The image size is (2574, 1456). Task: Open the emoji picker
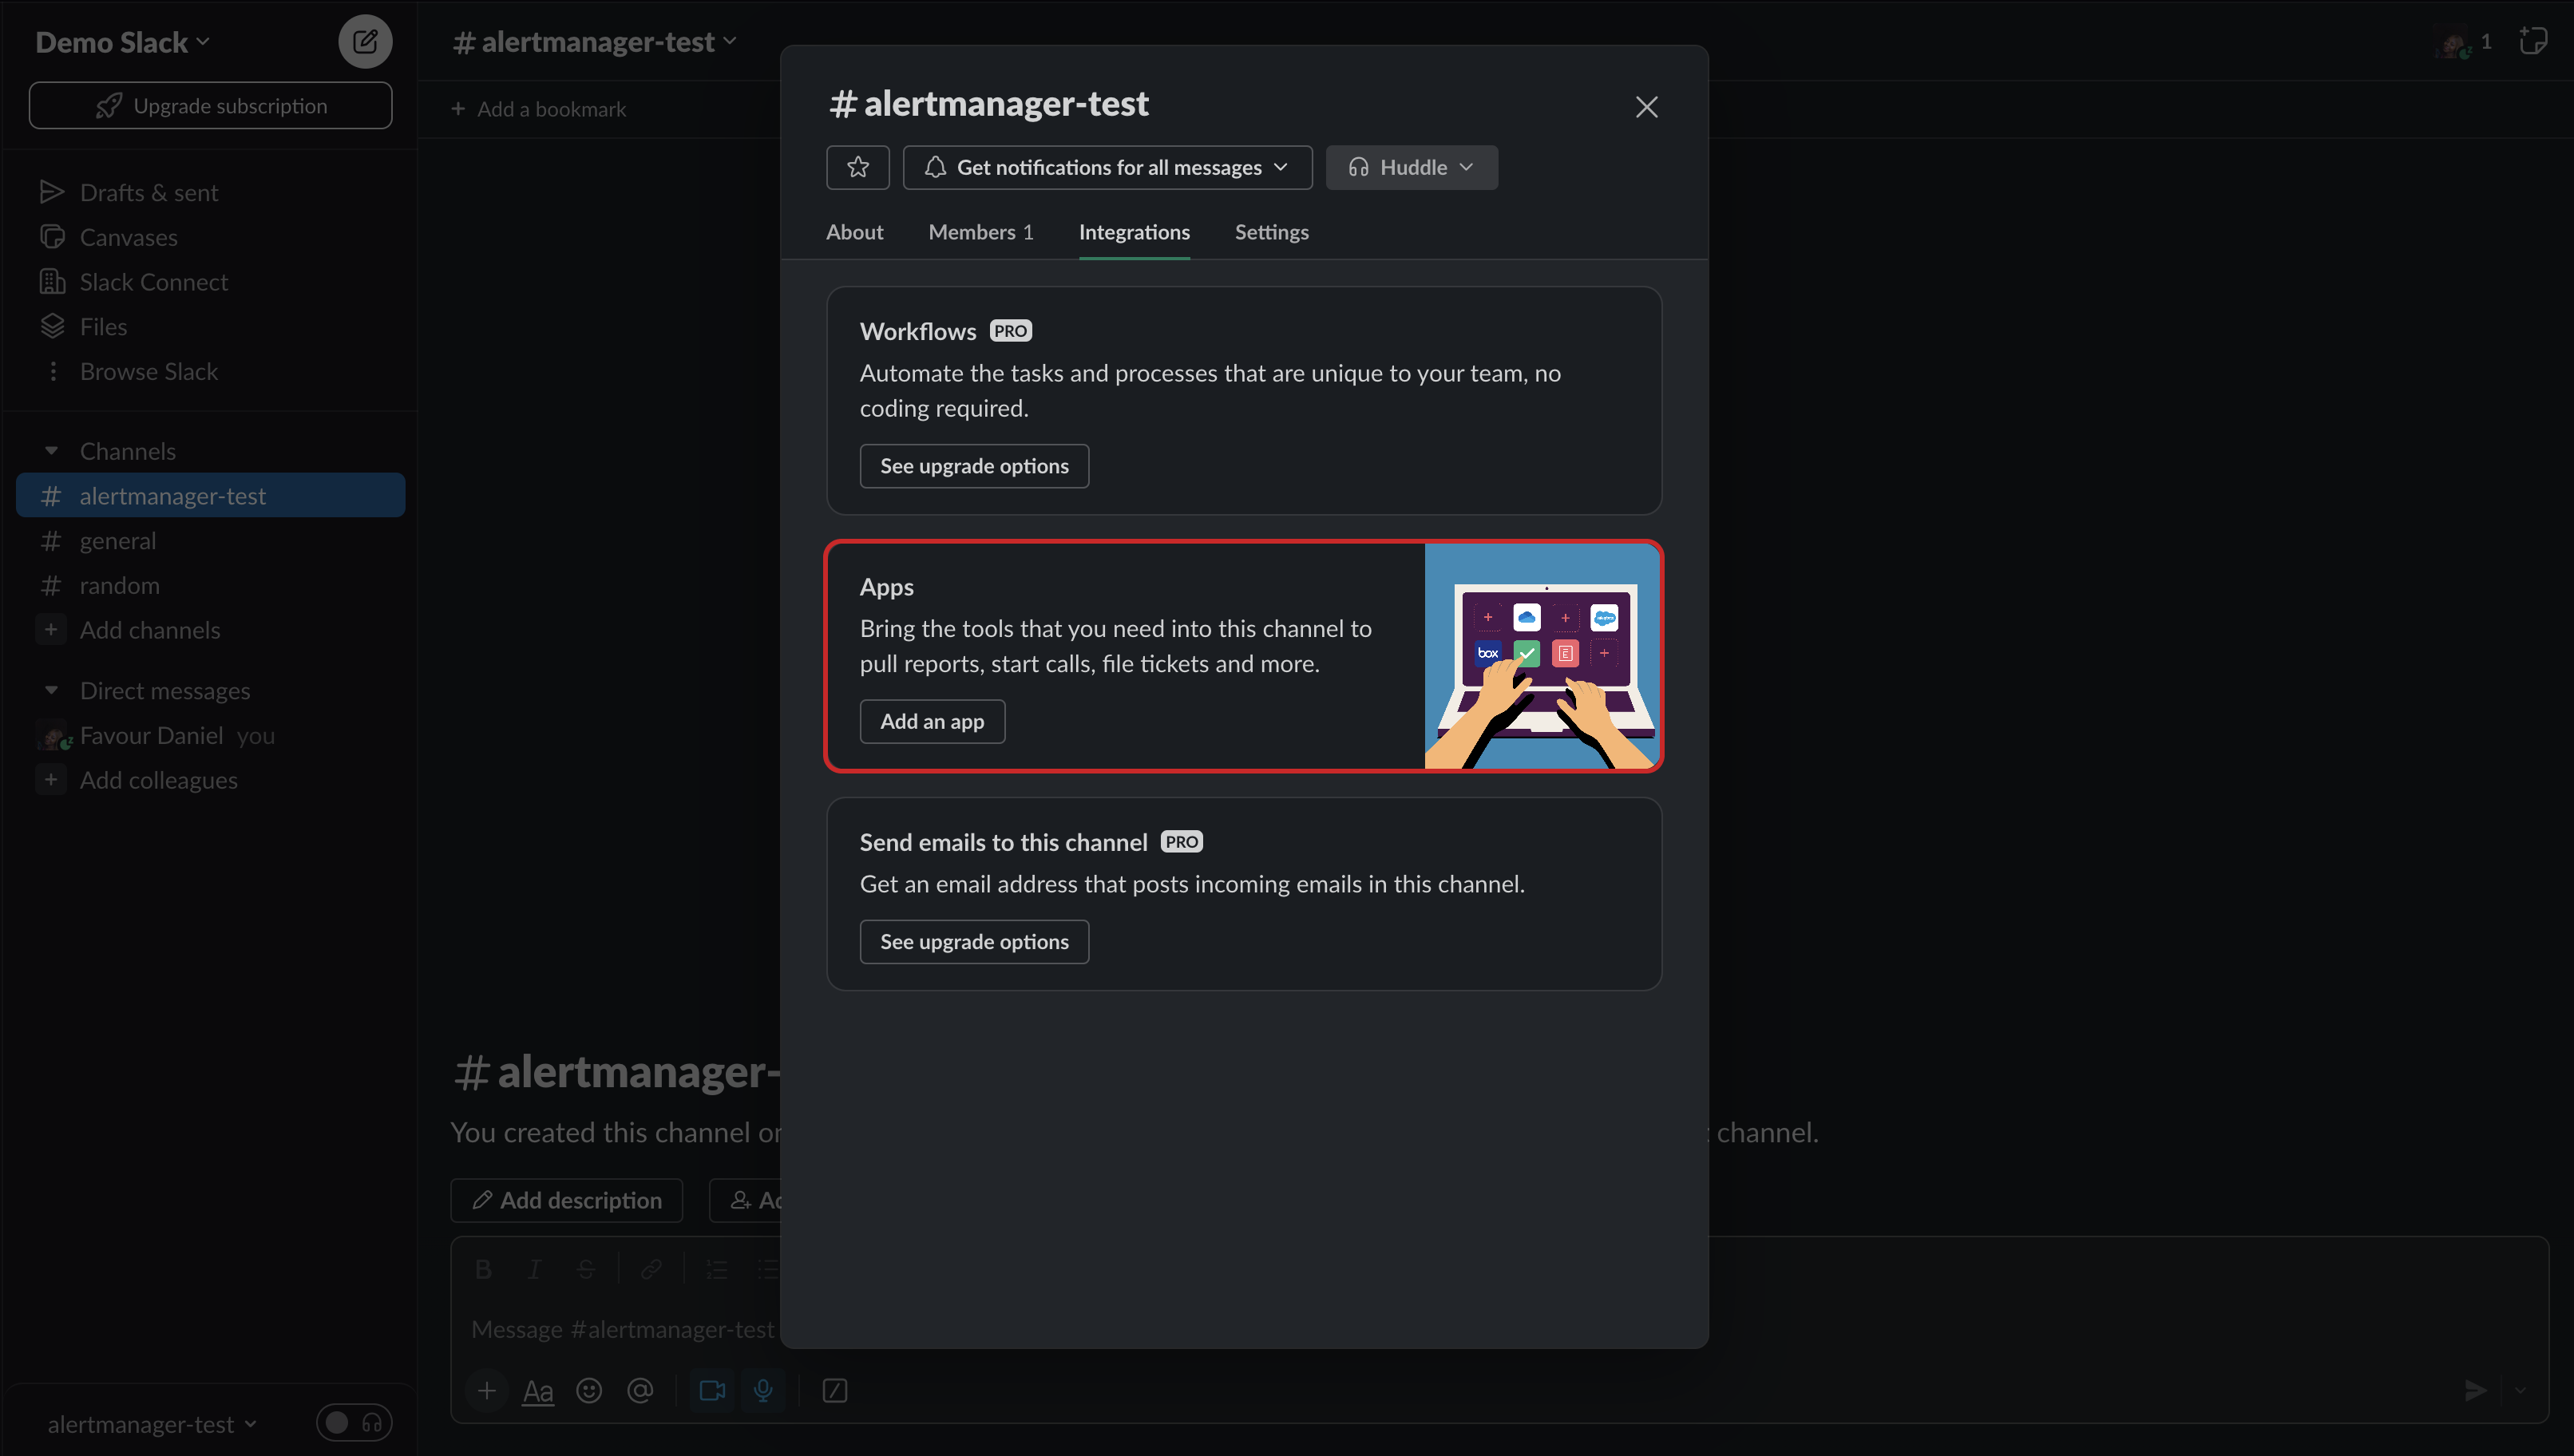tap(589, 1391)
